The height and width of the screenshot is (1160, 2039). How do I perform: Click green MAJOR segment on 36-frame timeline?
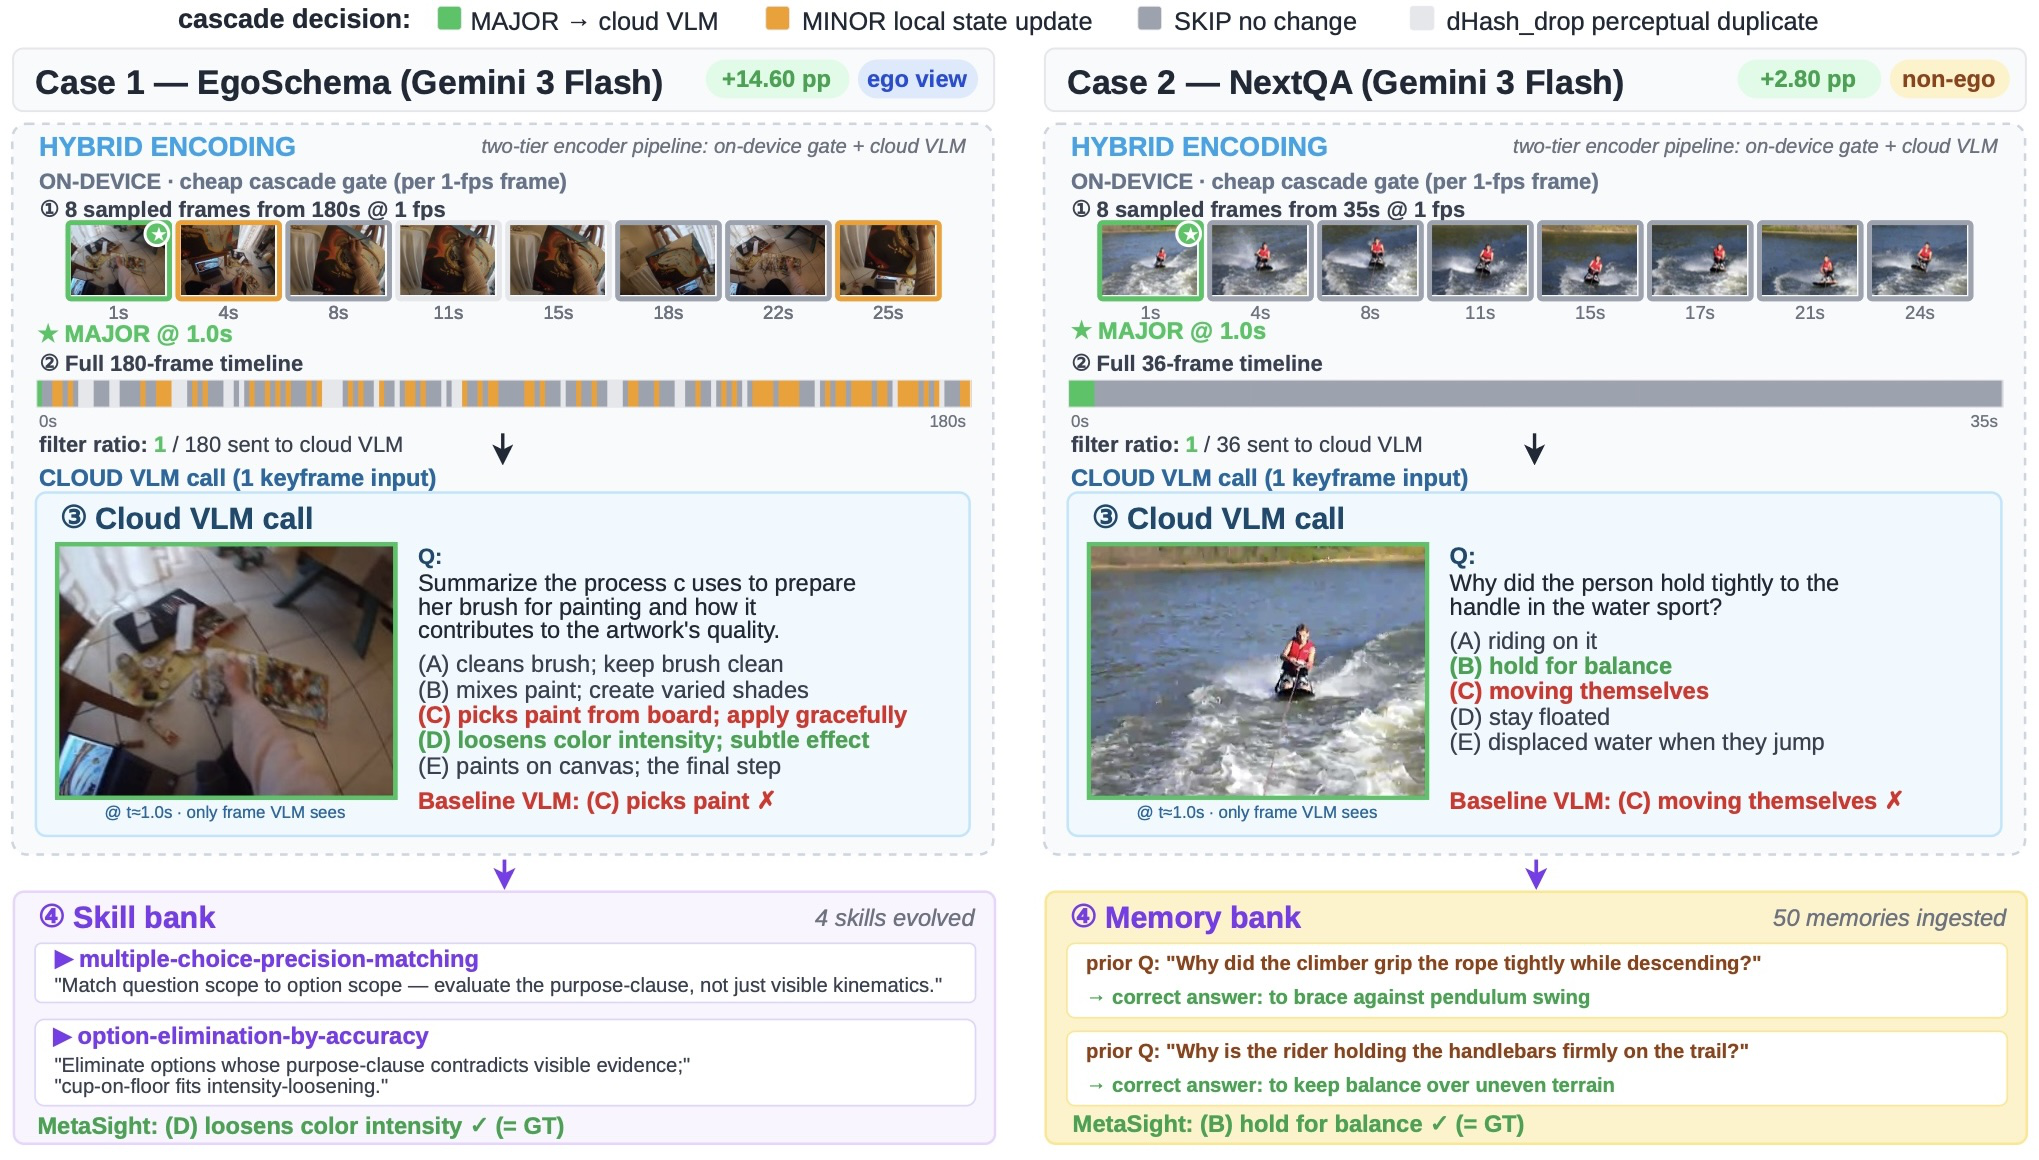(x=1081, y=393)
